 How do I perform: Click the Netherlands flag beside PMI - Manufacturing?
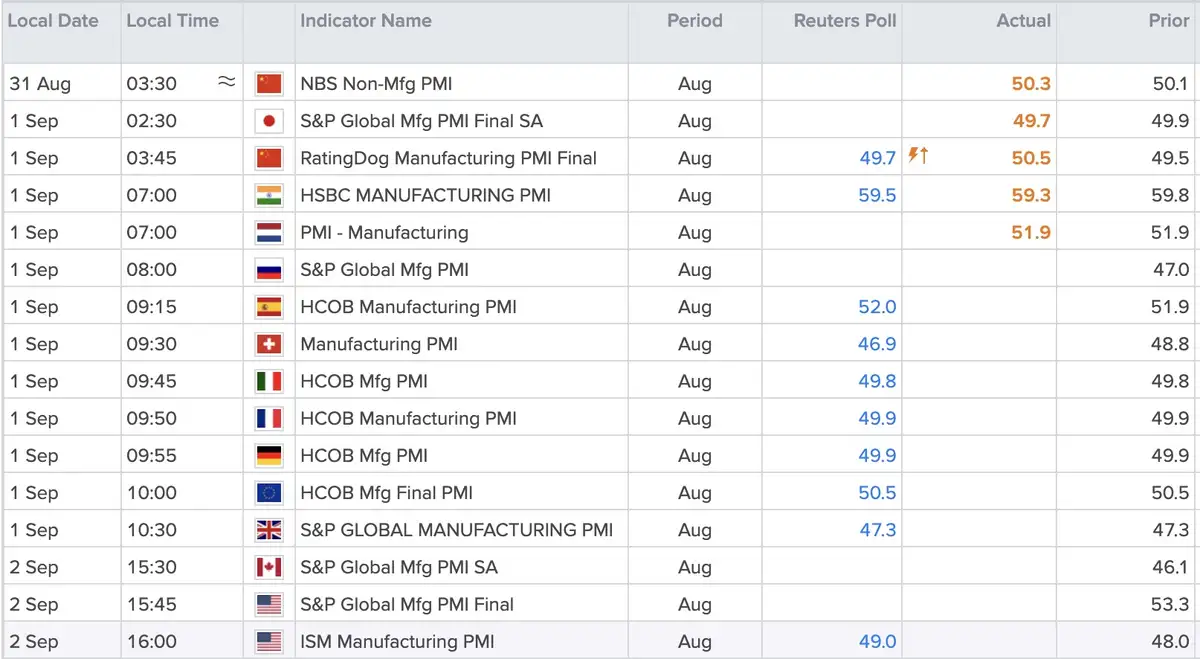click(x=269, y=232)
